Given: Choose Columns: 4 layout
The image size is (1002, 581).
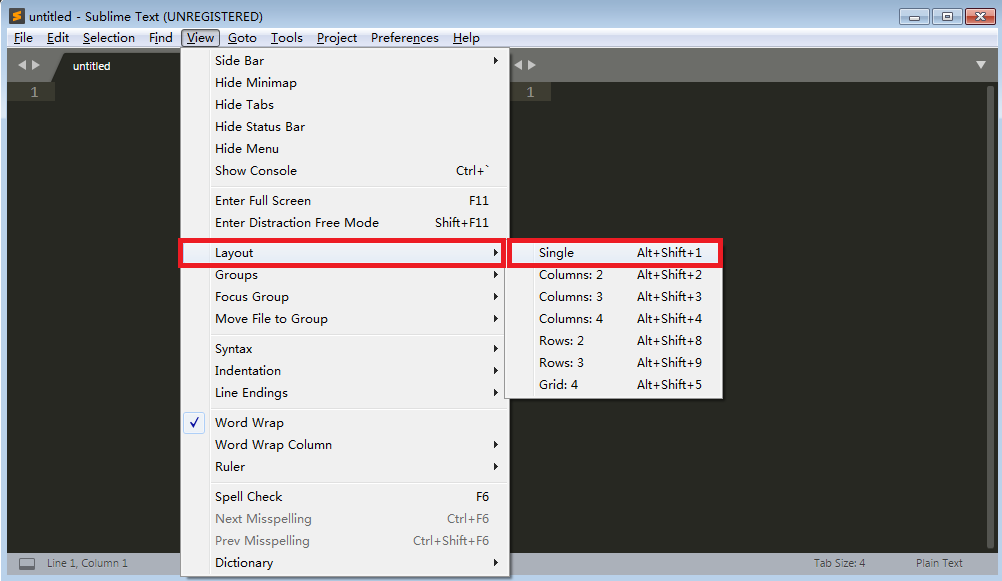Looking at the screenshot, I should [614, 318].
